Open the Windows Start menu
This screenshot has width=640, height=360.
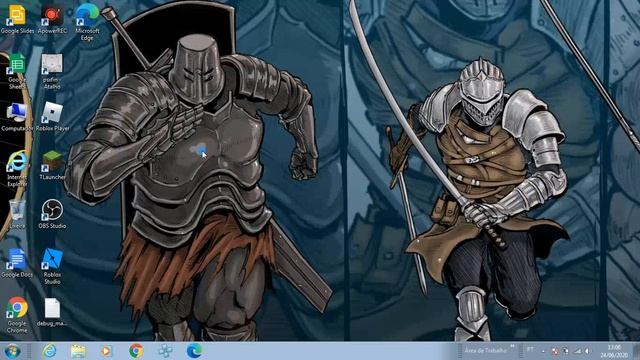[x=12, y=351]
